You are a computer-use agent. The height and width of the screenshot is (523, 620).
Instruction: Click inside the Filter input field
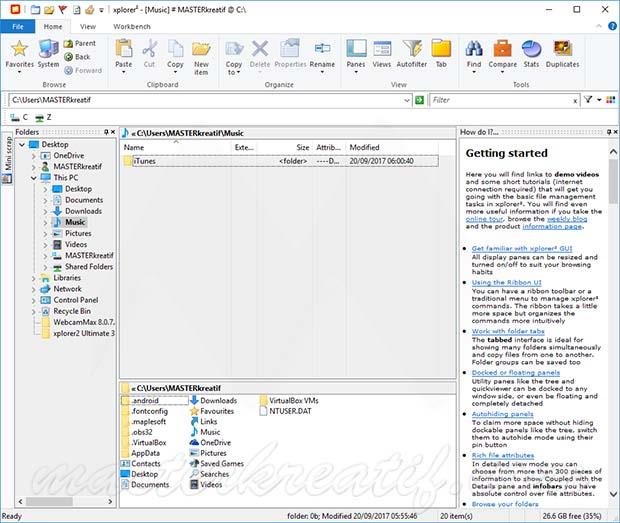point(501,100)
